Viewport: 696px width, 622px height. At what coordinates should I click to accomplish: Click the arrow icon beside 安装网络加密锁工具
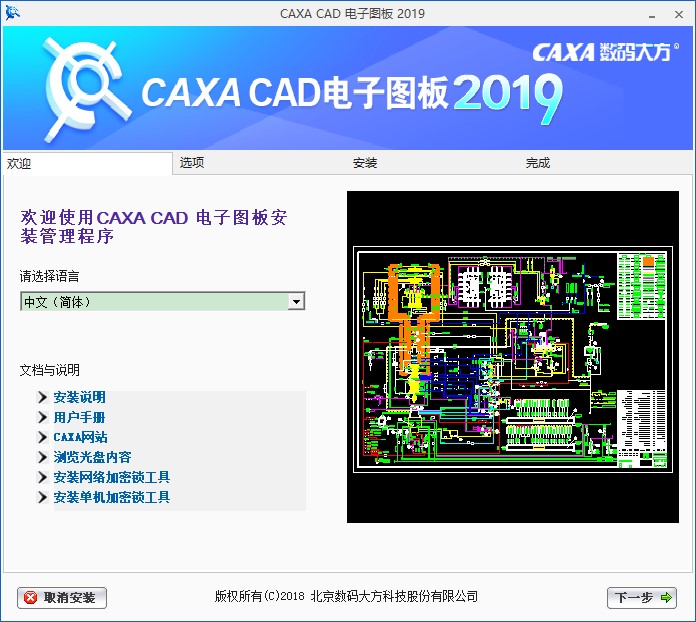pos(42,477)
